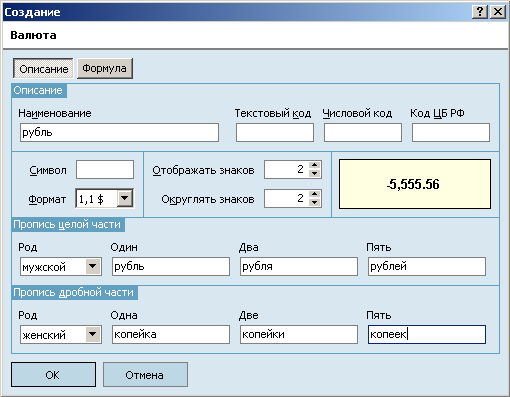Click the Два field with рубля
510x397 pixels.
tap(299, 266)
